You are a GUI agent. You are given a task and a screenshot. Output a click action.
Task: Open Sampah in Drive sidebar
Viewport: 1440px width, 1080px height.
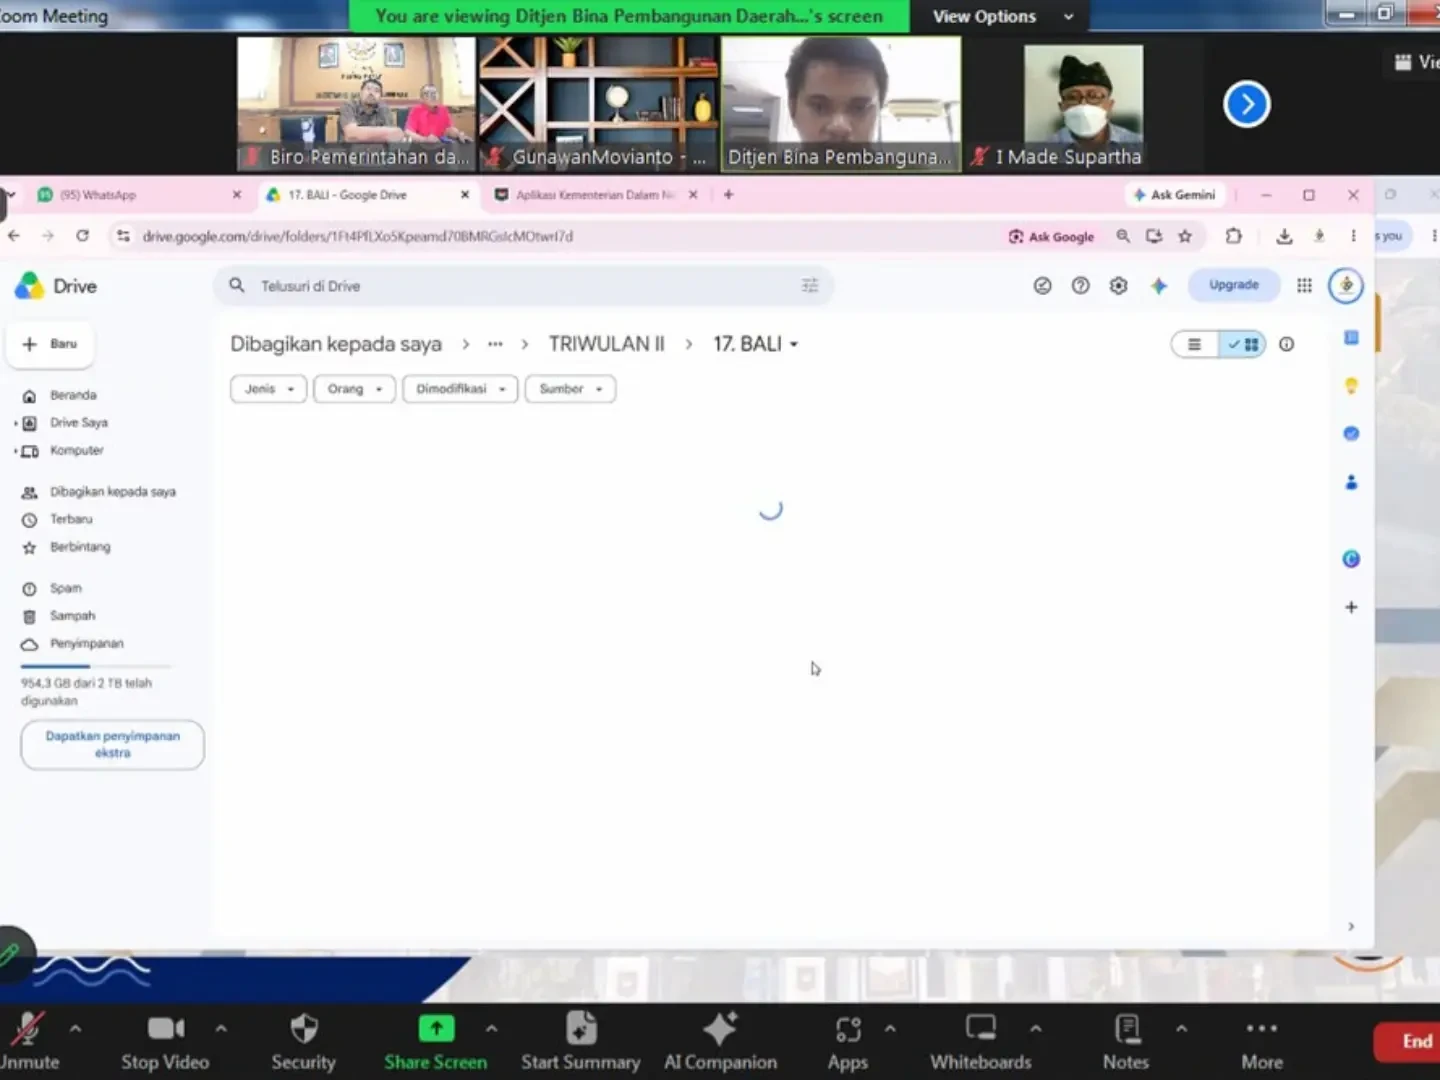[72, 616]
